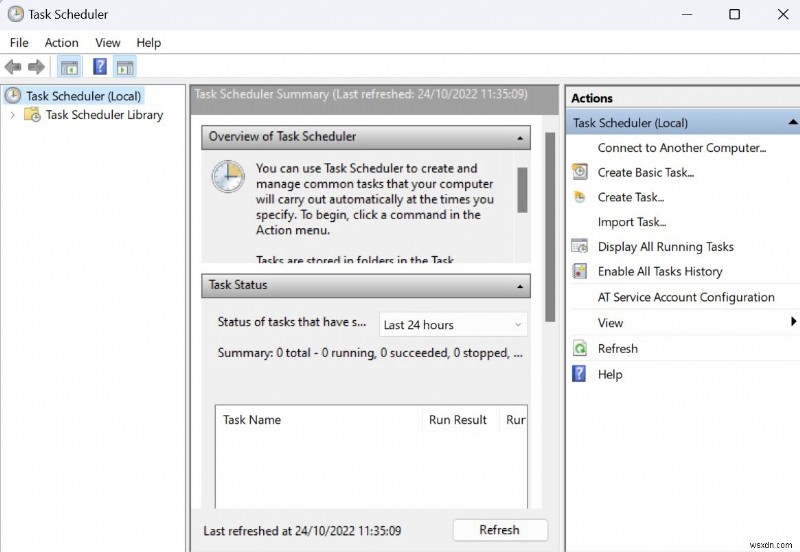Select Task Scheduler (Local) tree item

tap(83, 96)
